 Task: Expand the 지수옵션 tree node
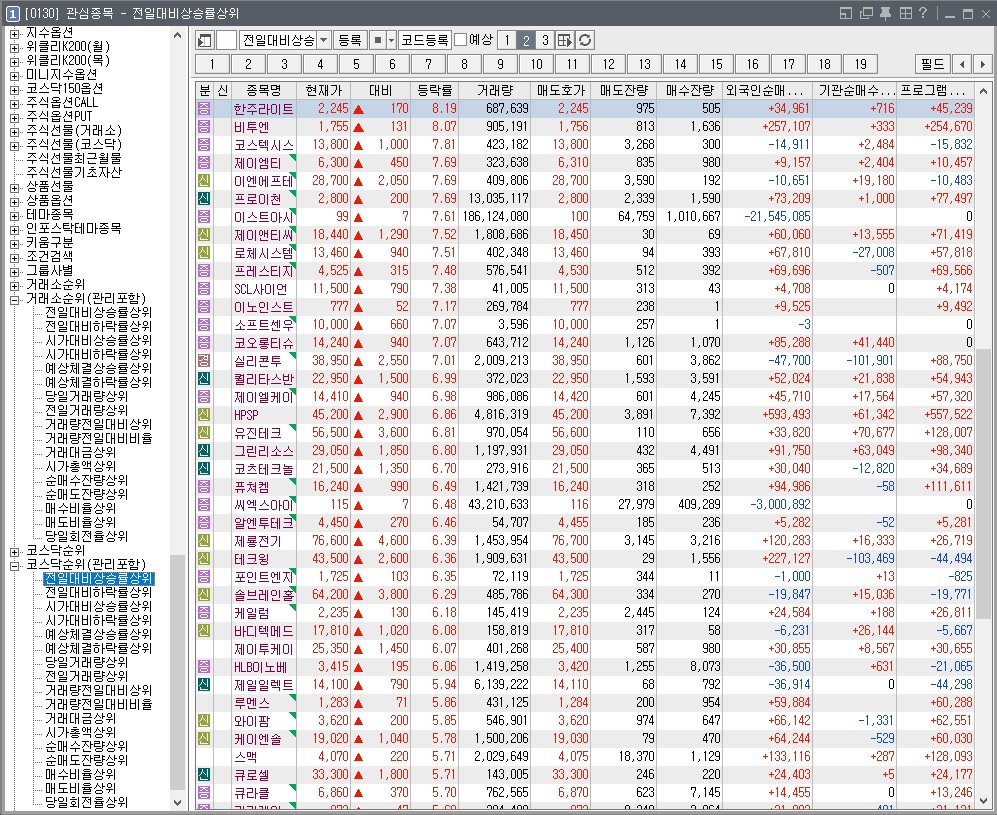click(x=14, y=33)
